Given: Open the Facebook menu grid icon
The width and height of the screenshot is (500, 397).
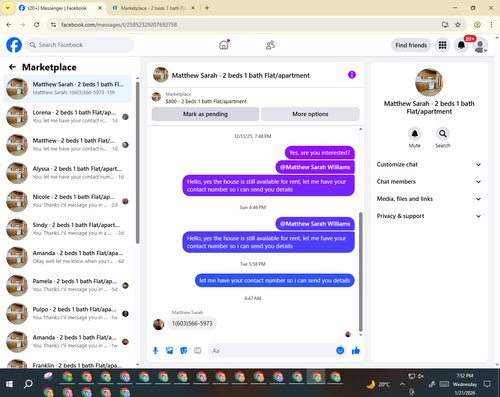Looking at the screenshot, I should point(442,45).
